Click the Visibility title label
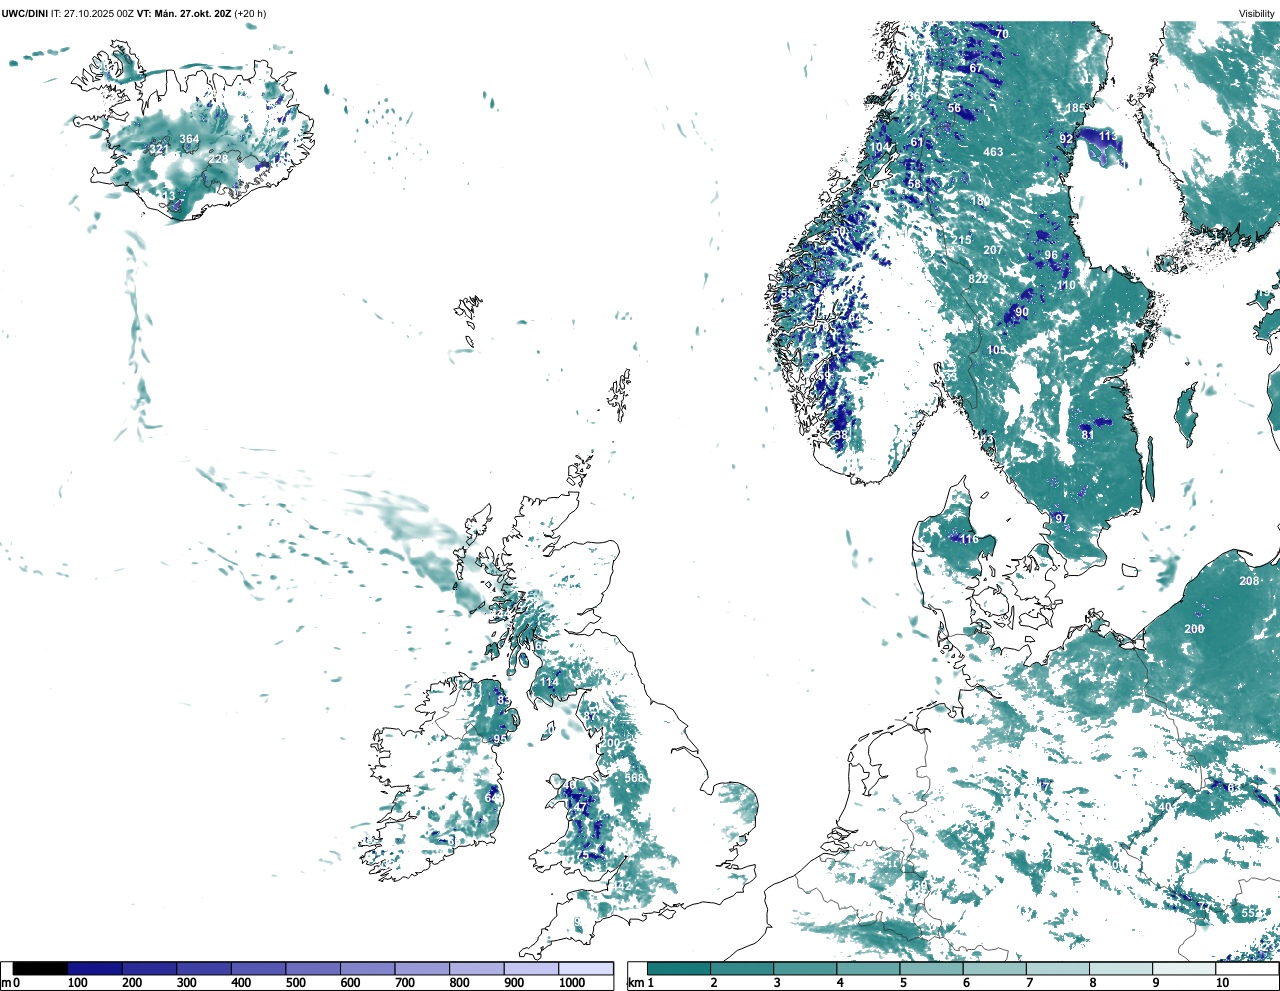Viewport: 1280px width, 991px height. click(x=1256, y=13)
